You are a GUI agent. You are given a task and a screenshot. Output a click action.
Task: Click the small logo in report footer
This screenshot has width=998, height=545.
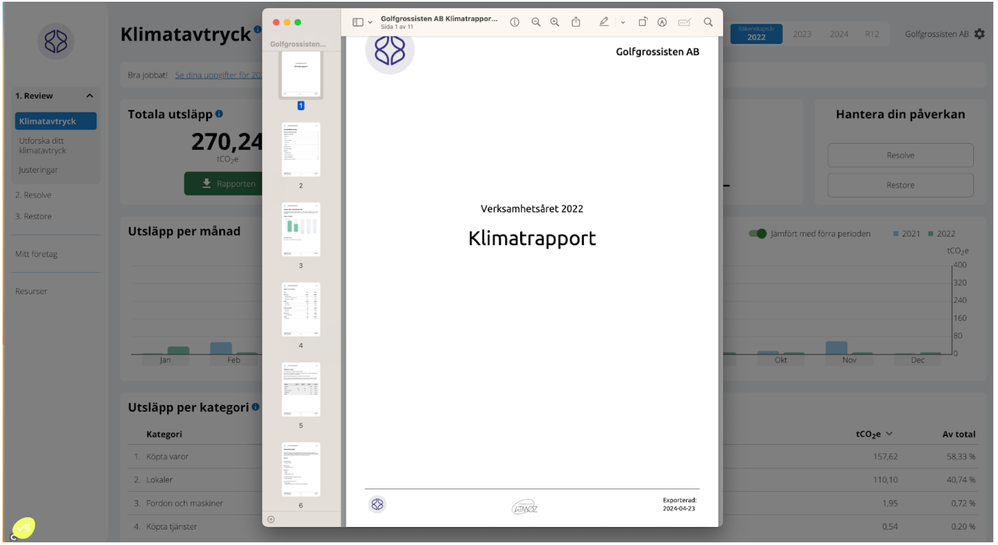click(377, 504)
